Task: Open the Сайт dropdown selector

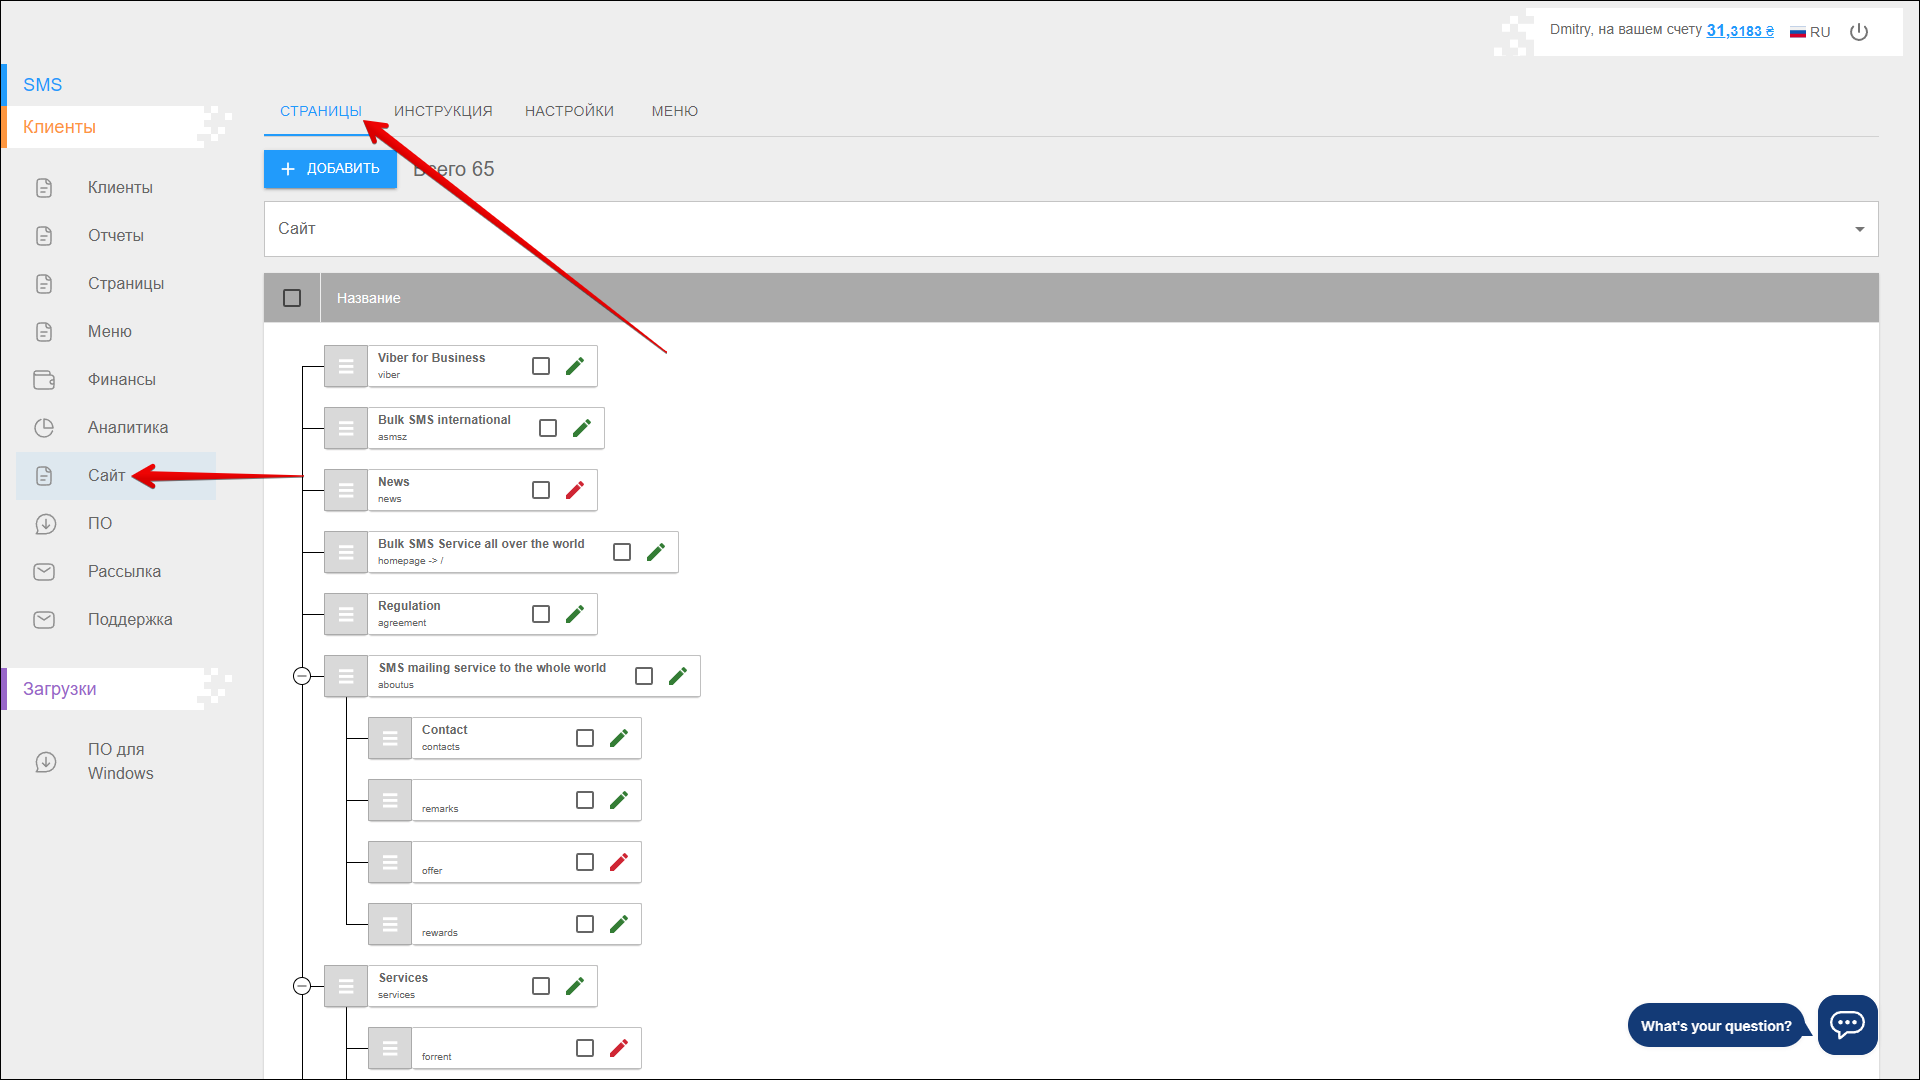Action: pyautogui.click(x=1070, y=229)
